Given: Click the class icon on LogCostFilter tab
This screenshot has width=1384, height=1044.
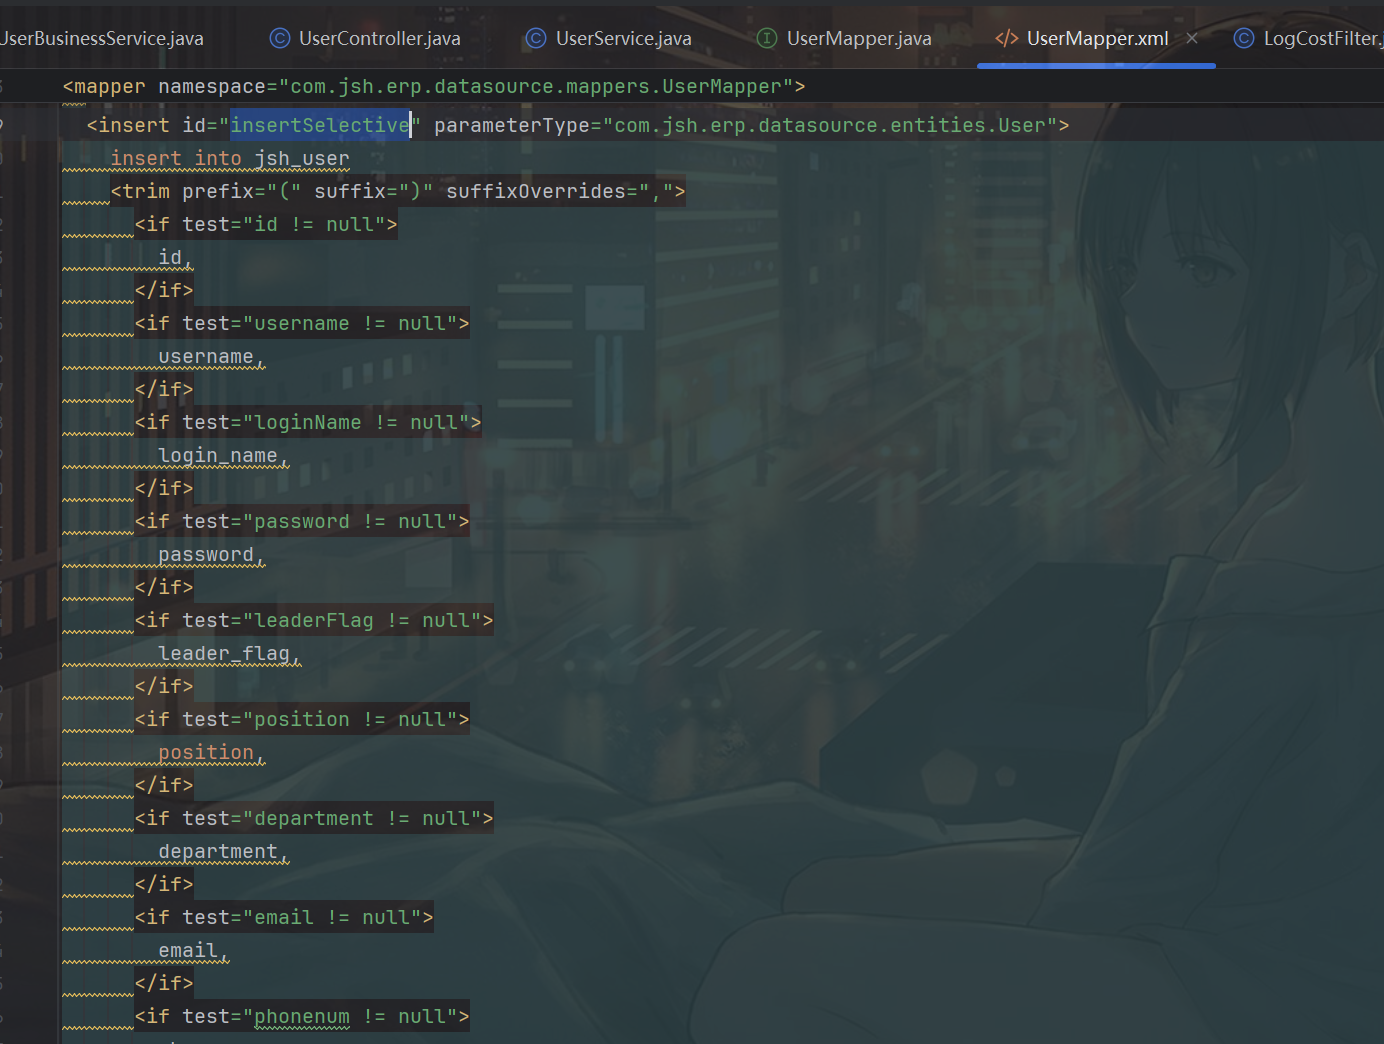Looking at the screenshot, I should click(1244, 38).
